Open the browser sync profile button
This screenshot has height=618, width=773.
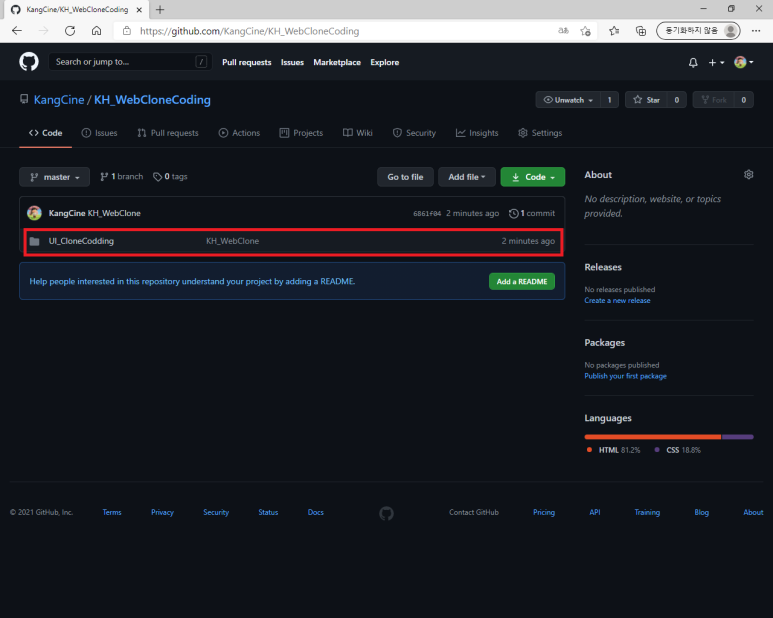click(698, 31)
